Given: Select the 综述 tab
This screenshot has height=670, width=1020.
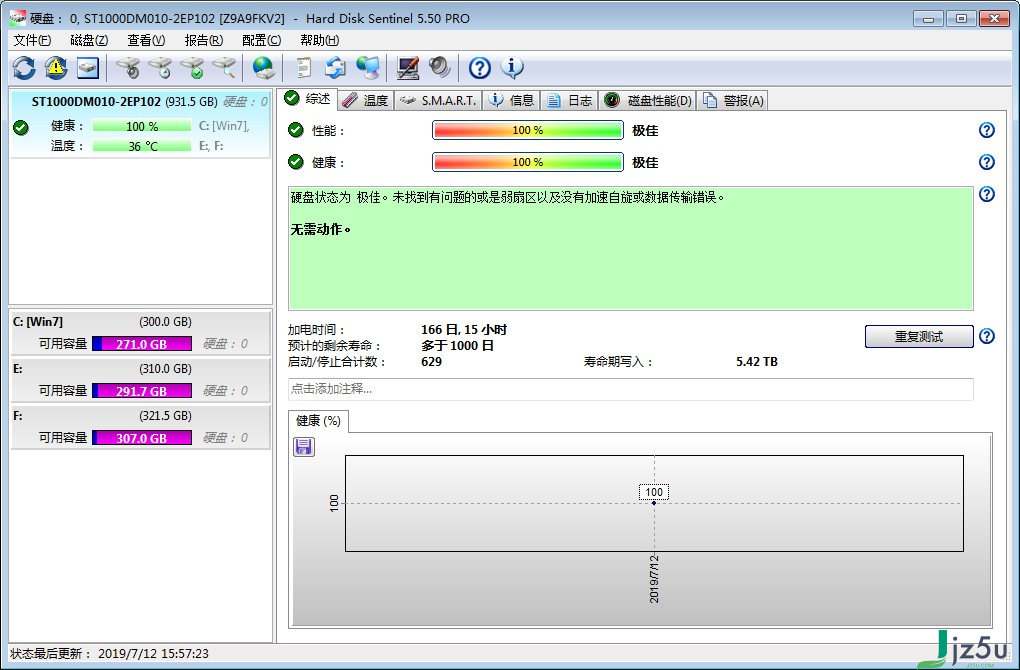Looking at the screenshot, I should pyautogui.click(x=308, y=99).
